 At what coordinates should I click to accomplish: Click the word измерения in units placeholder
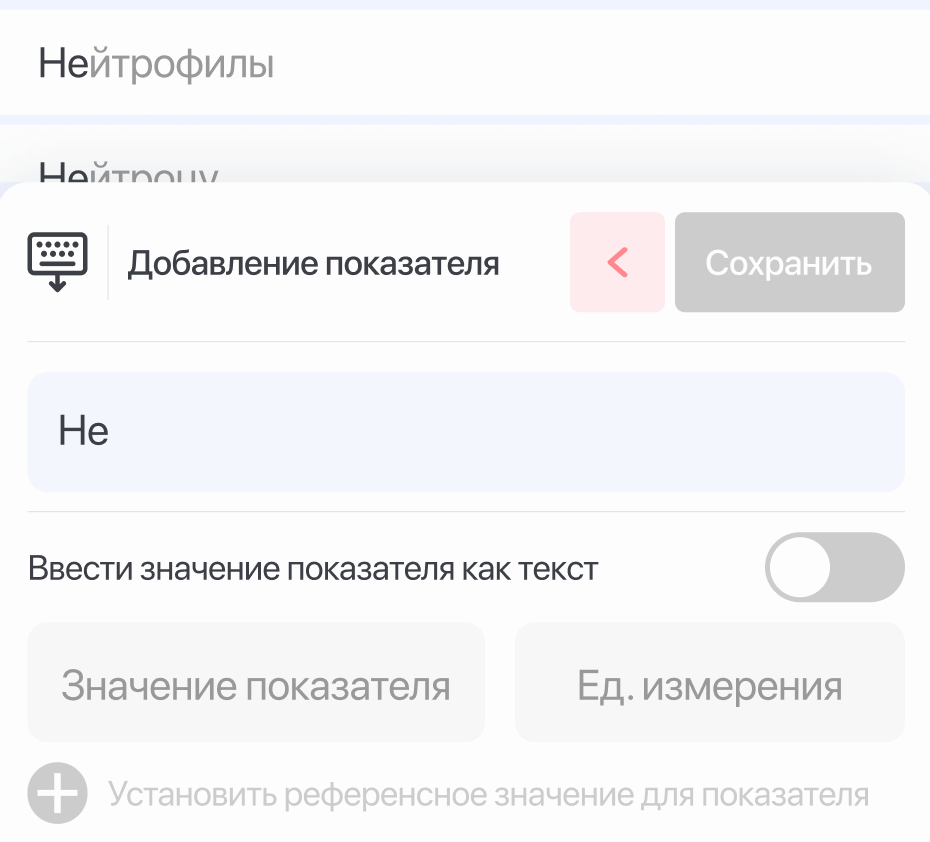742,686
